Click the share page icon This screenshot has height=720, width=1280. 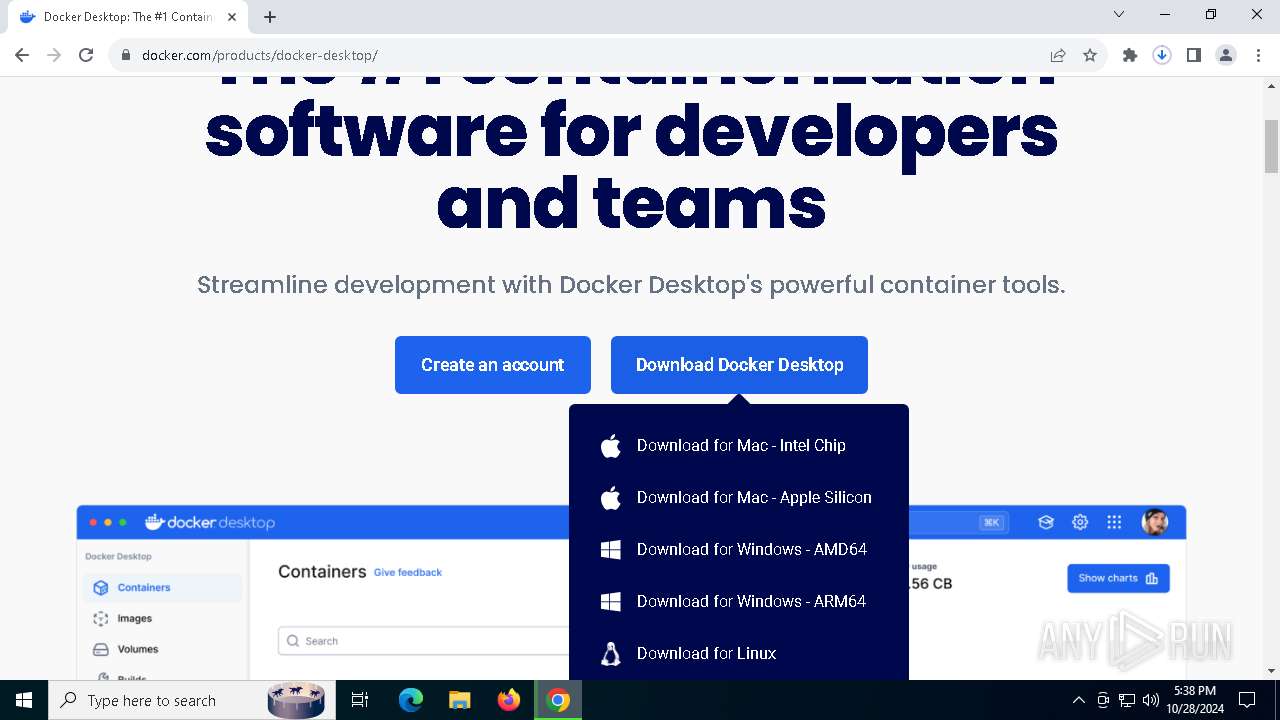coord(1058,55)
